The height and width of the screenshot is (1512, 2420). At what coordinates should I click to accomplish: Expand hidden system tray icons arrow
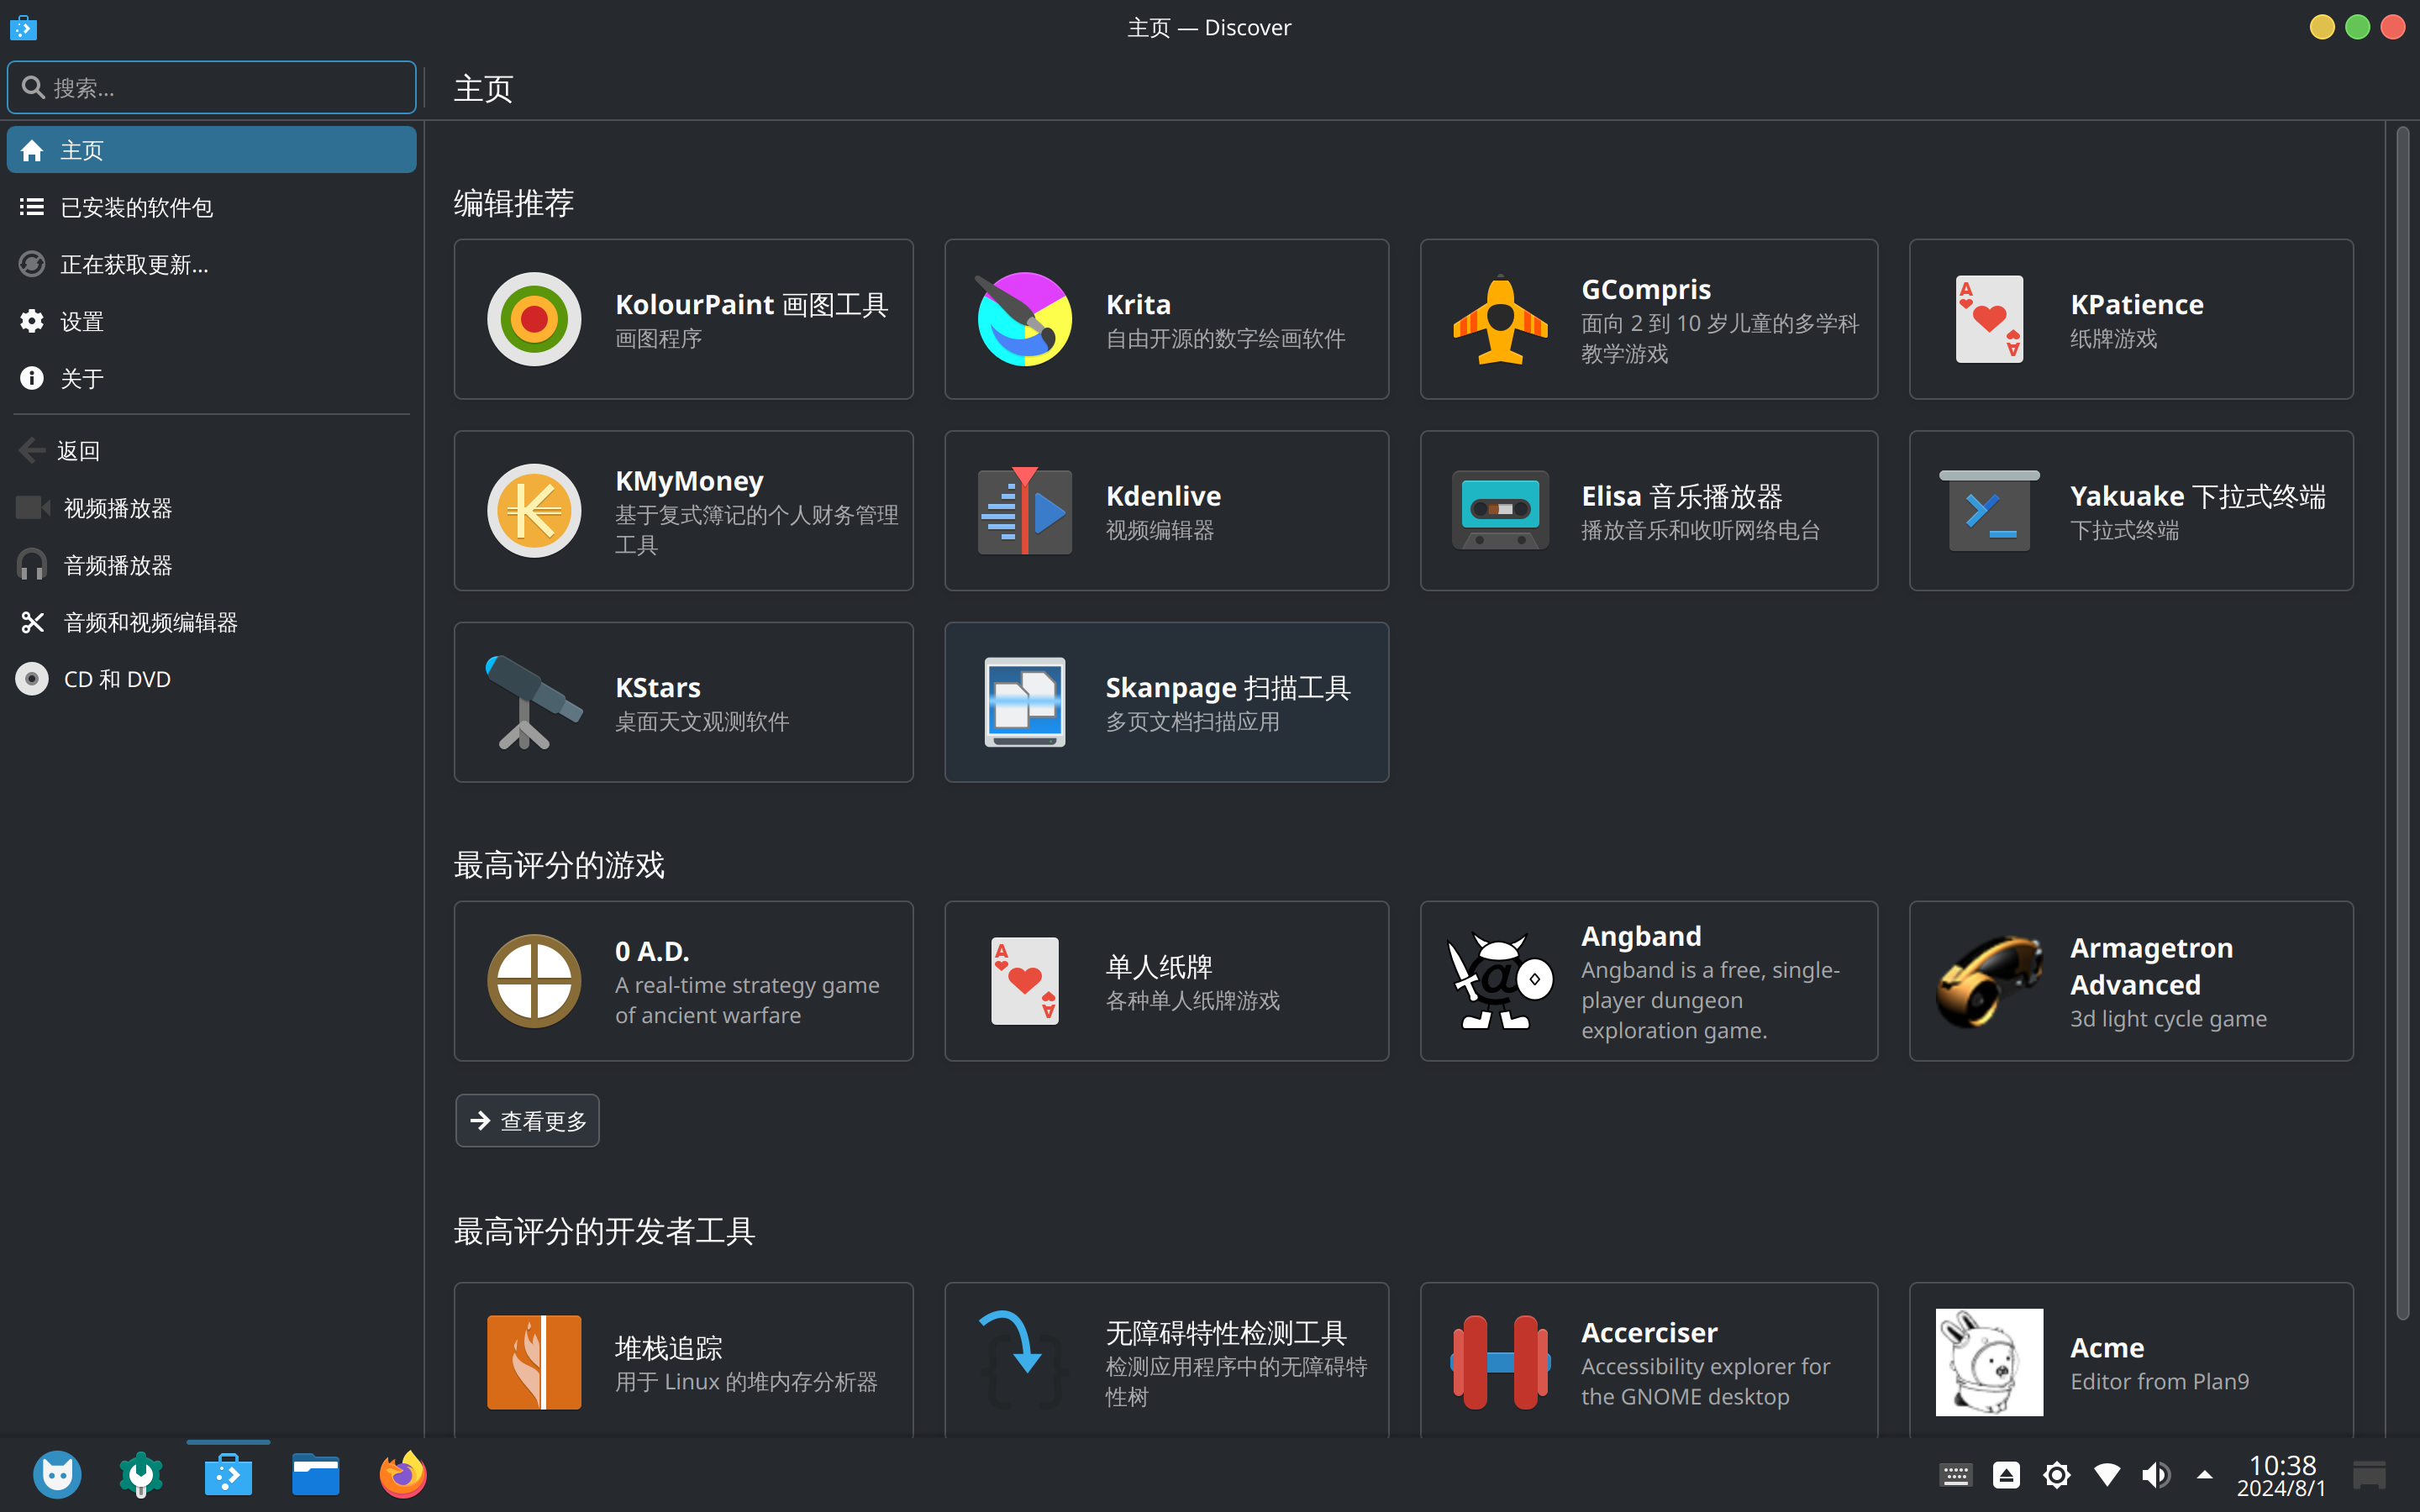[x=2204, y=1475]
